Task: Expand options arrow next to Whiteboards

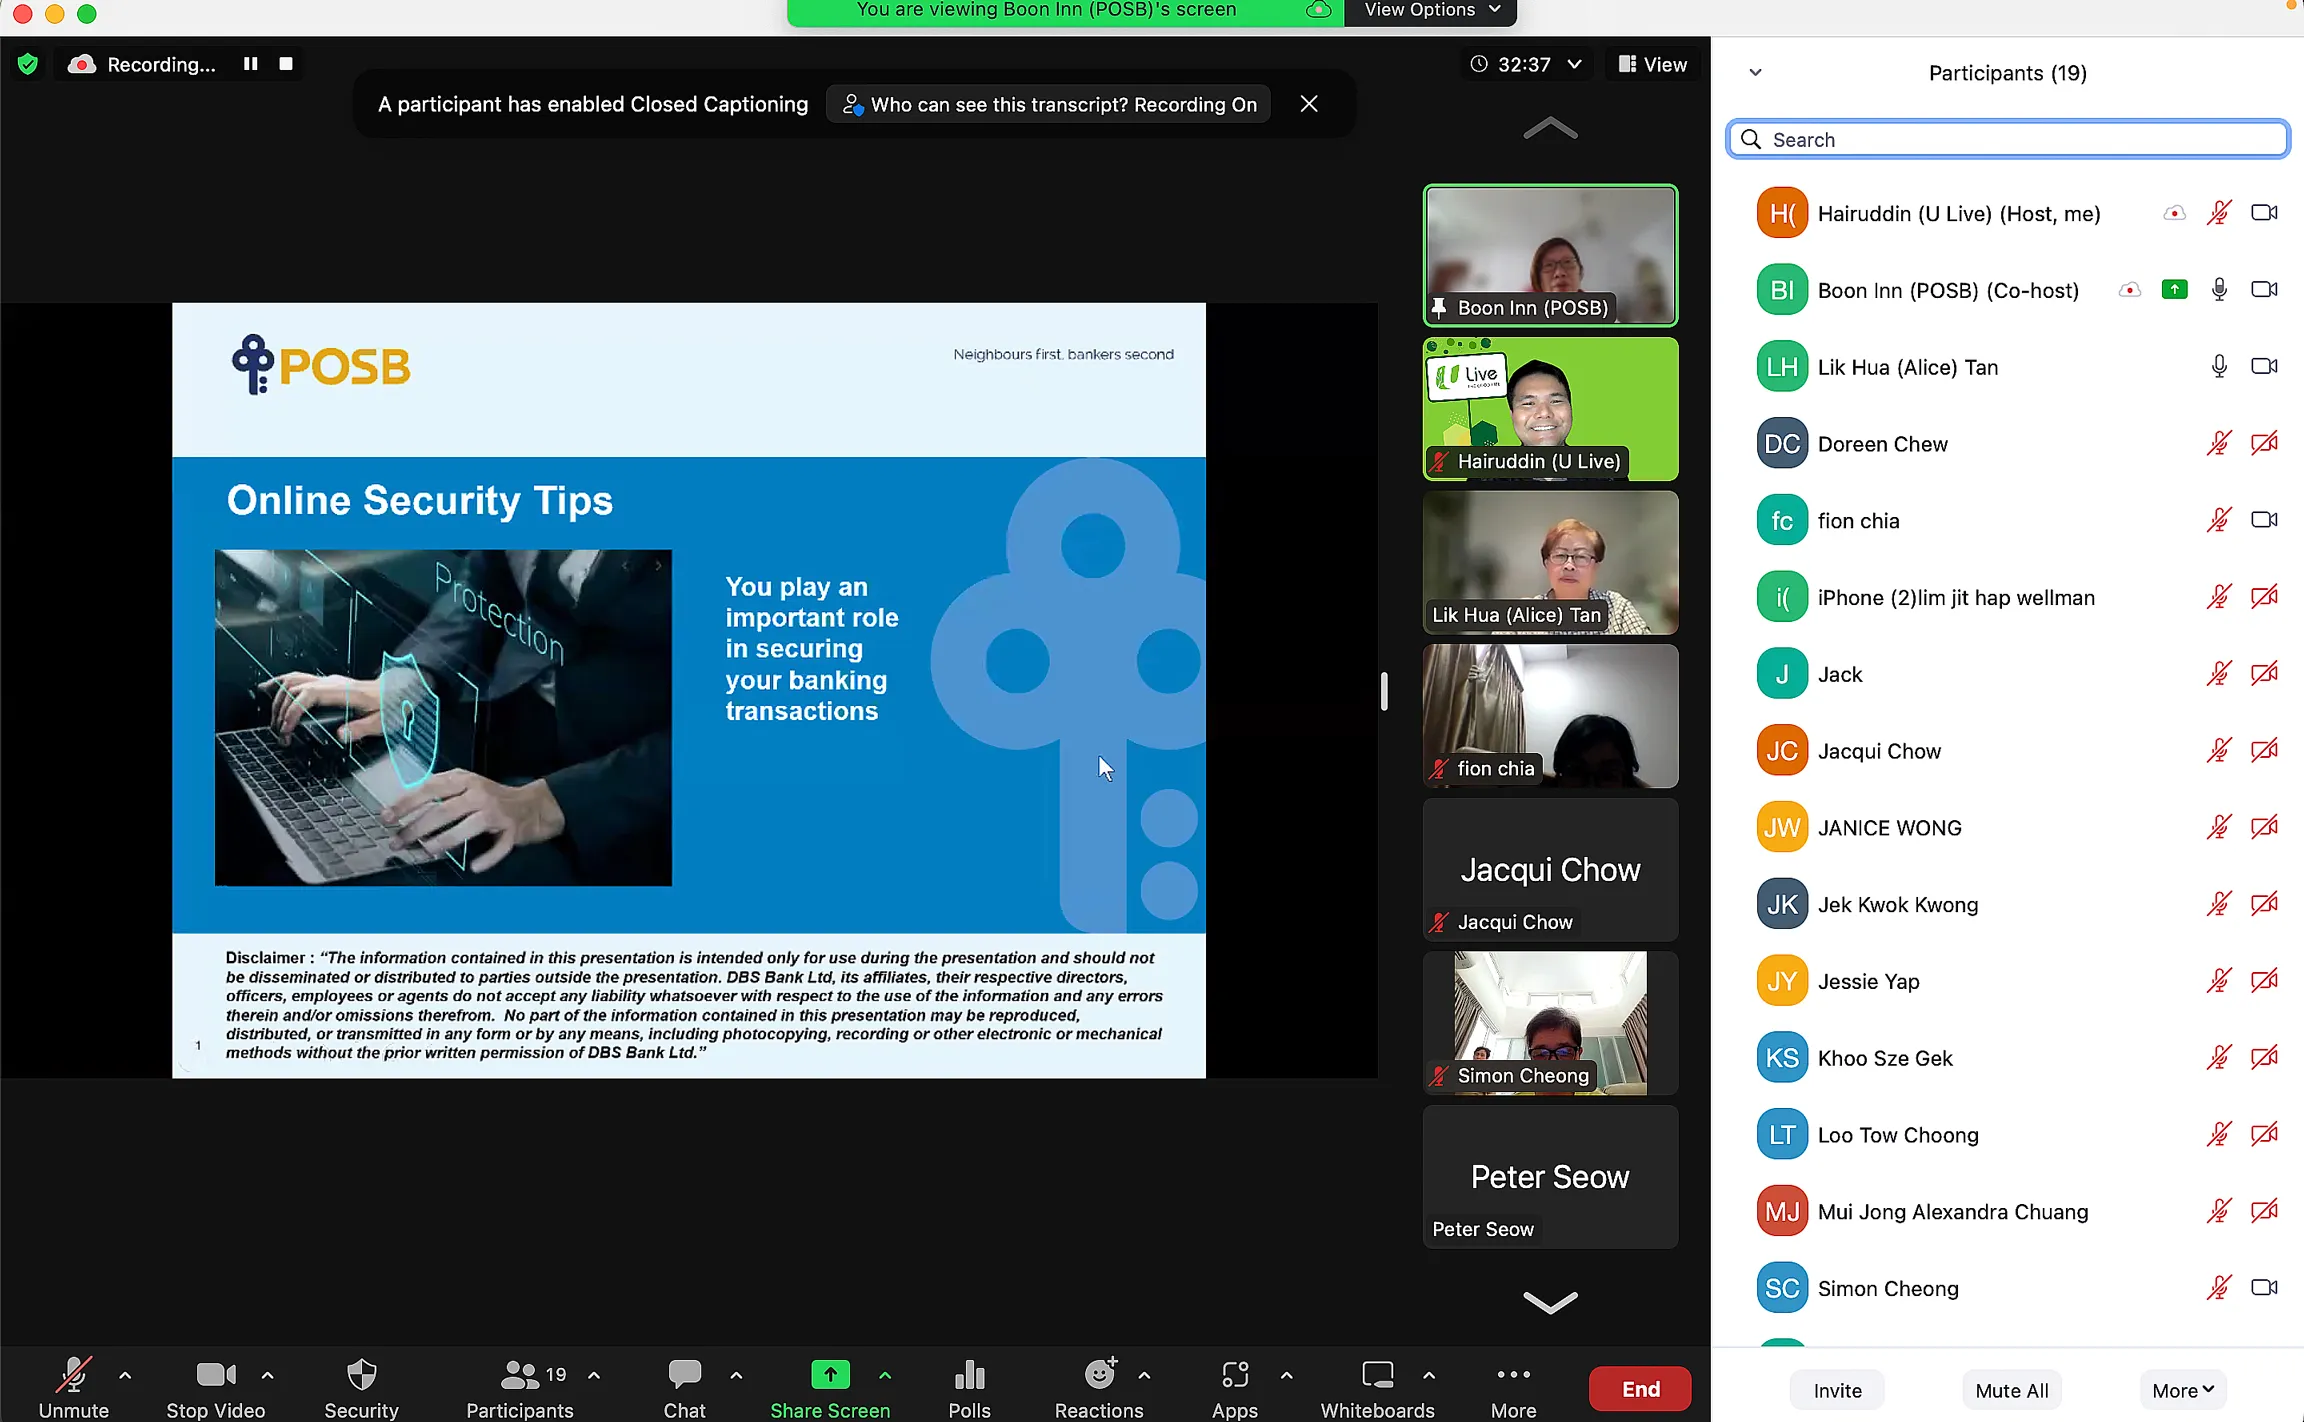Action: click(x=1429, y=1375)
